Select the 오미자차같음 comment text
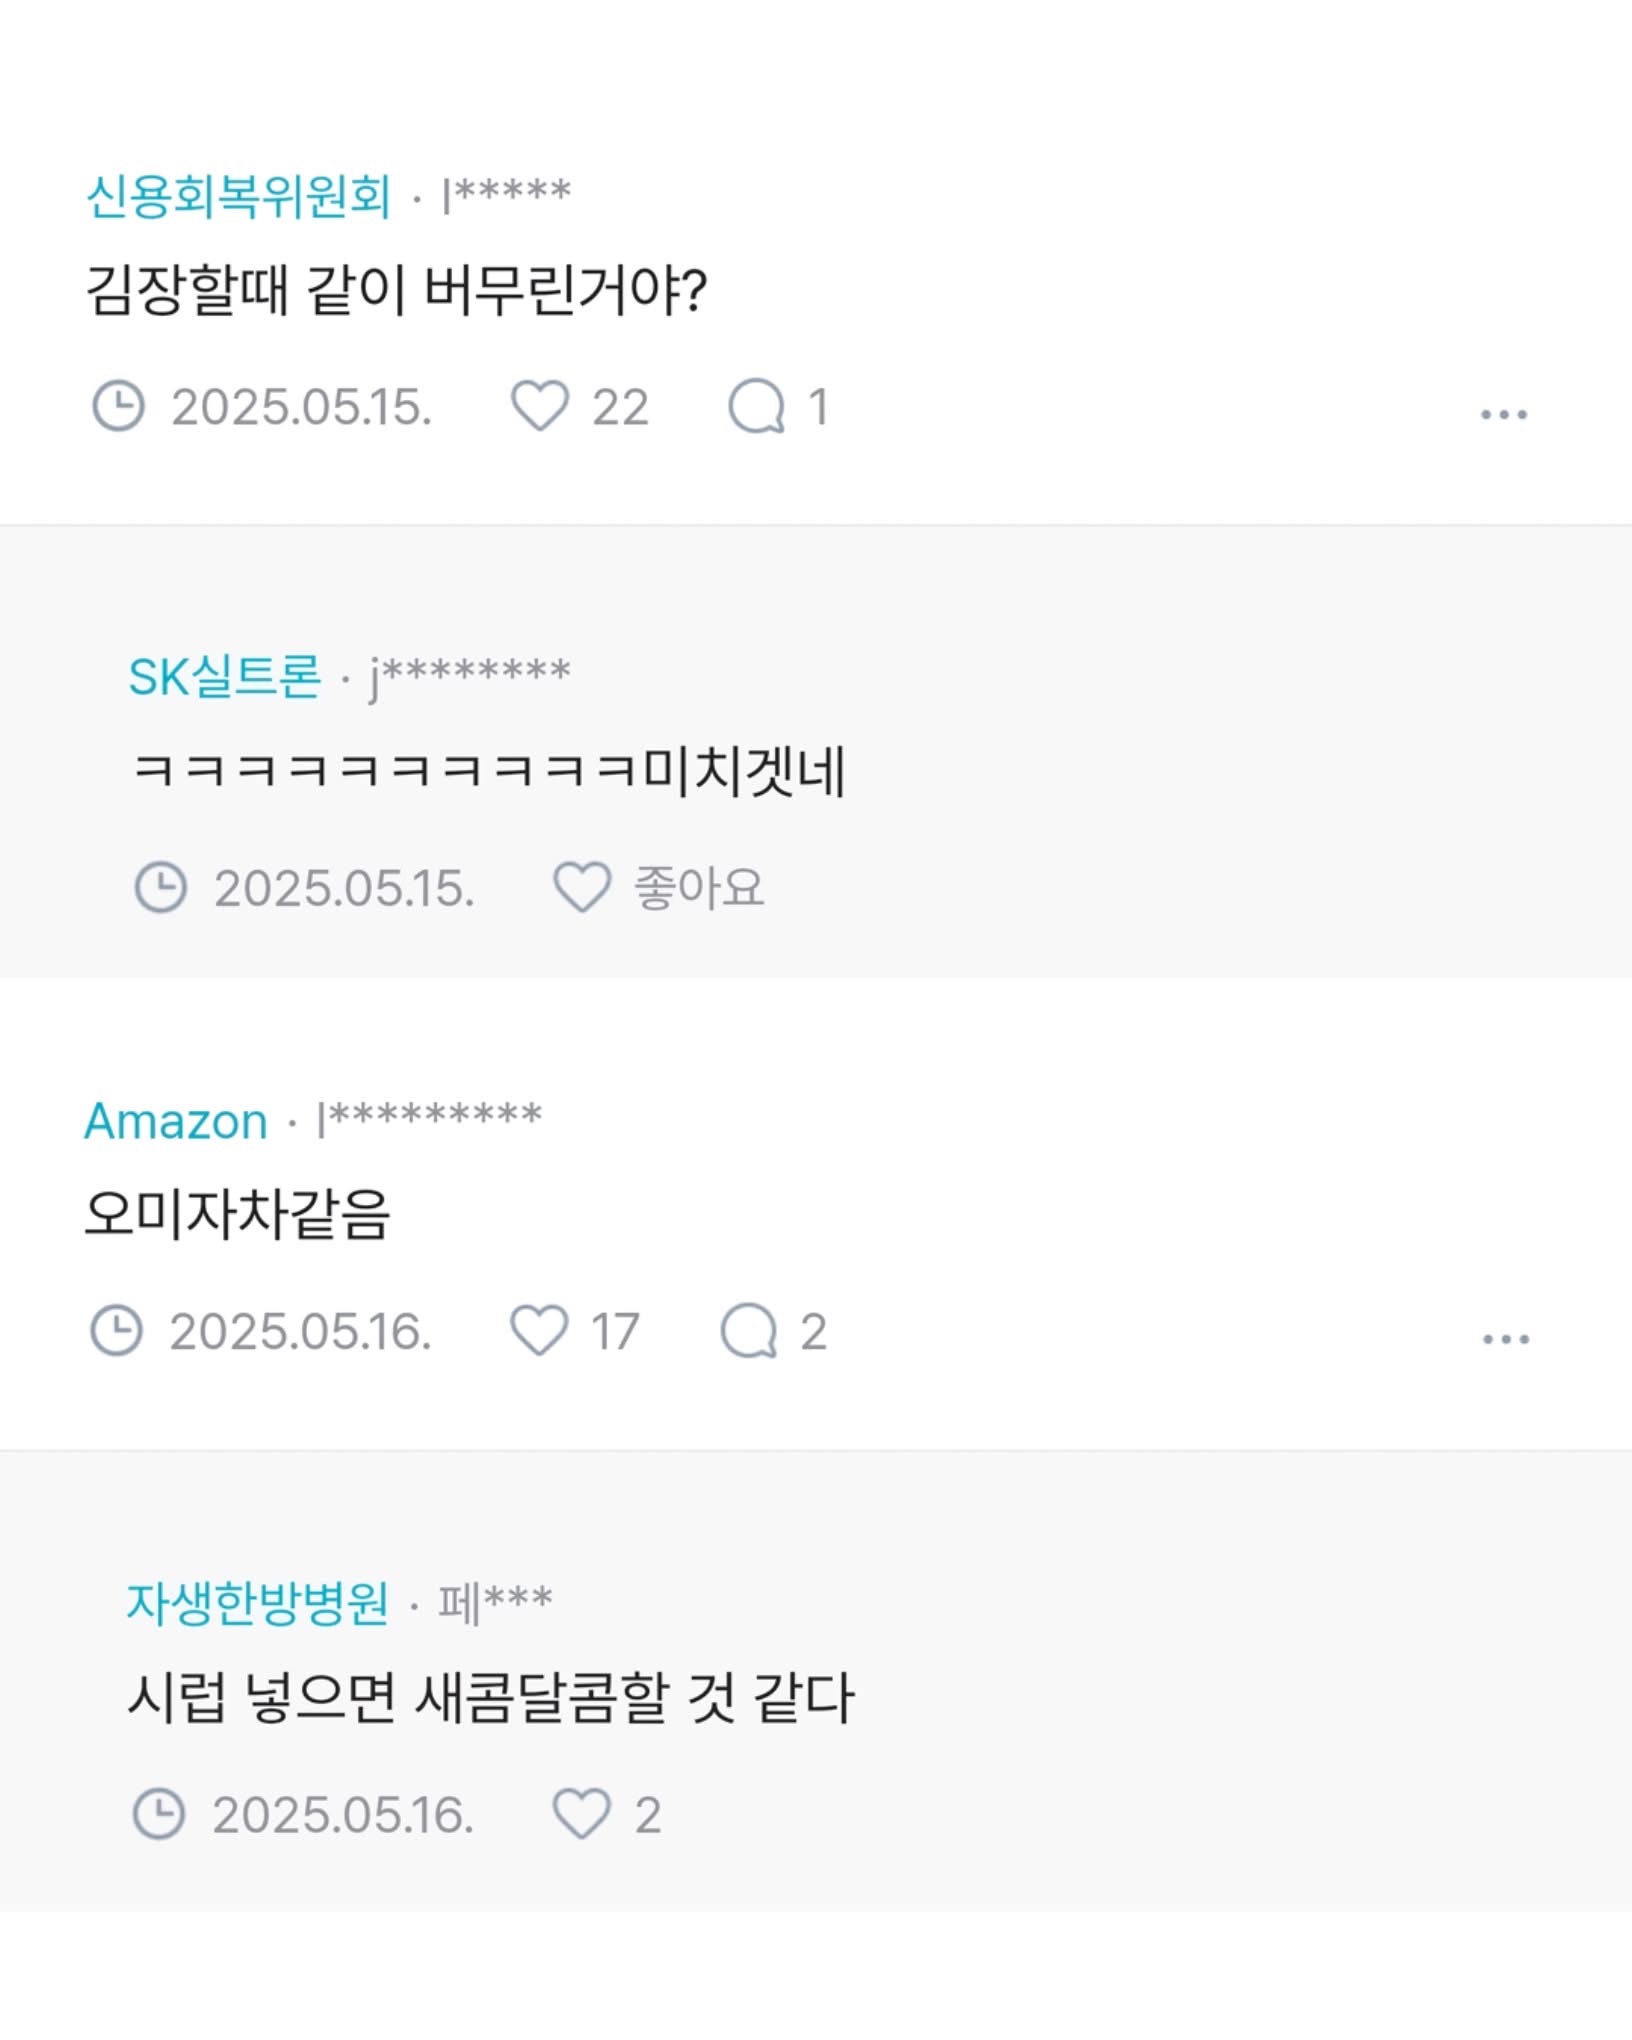The image size is (1632, 2040). [237, 1215]
